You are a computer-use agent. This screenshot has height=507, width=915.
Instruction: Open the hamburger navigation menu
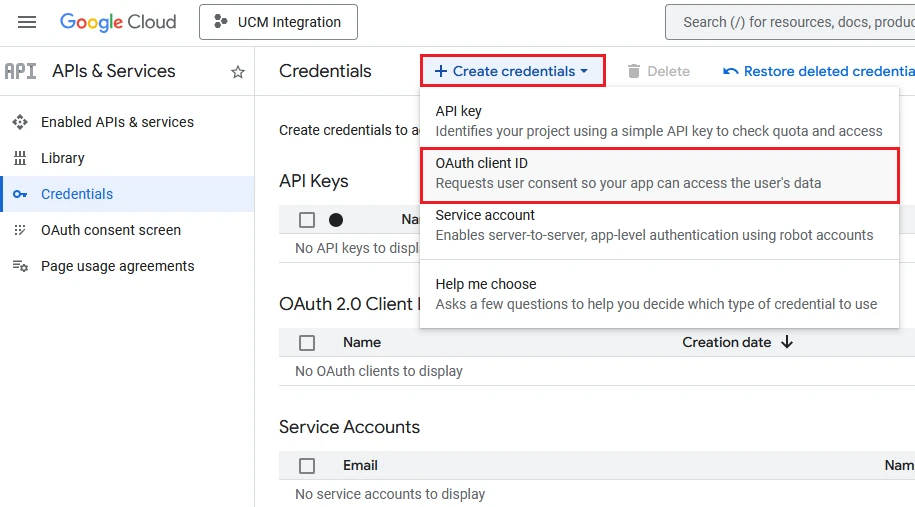[x=27, y=22]
